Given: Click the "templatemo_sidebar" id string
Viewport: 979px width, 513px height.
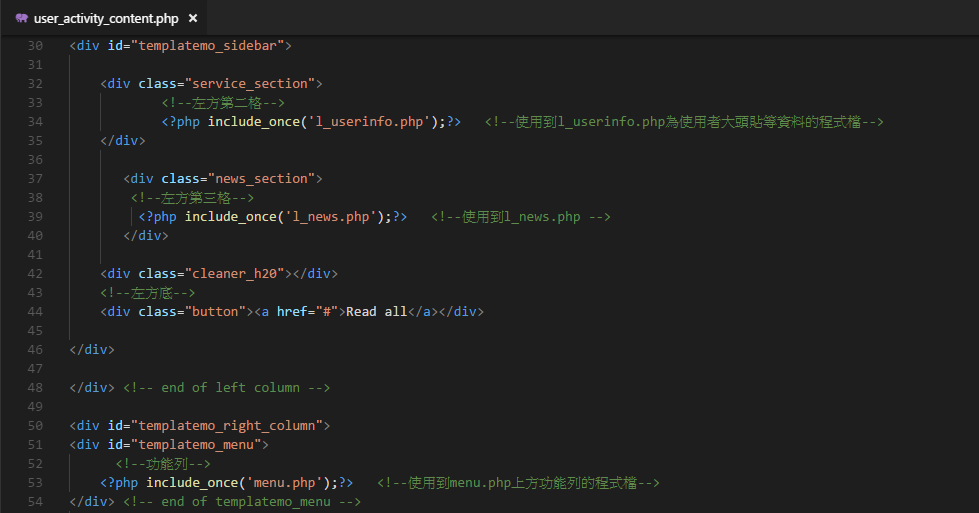Looking at the screenshot, I should (x=207, y=46).
